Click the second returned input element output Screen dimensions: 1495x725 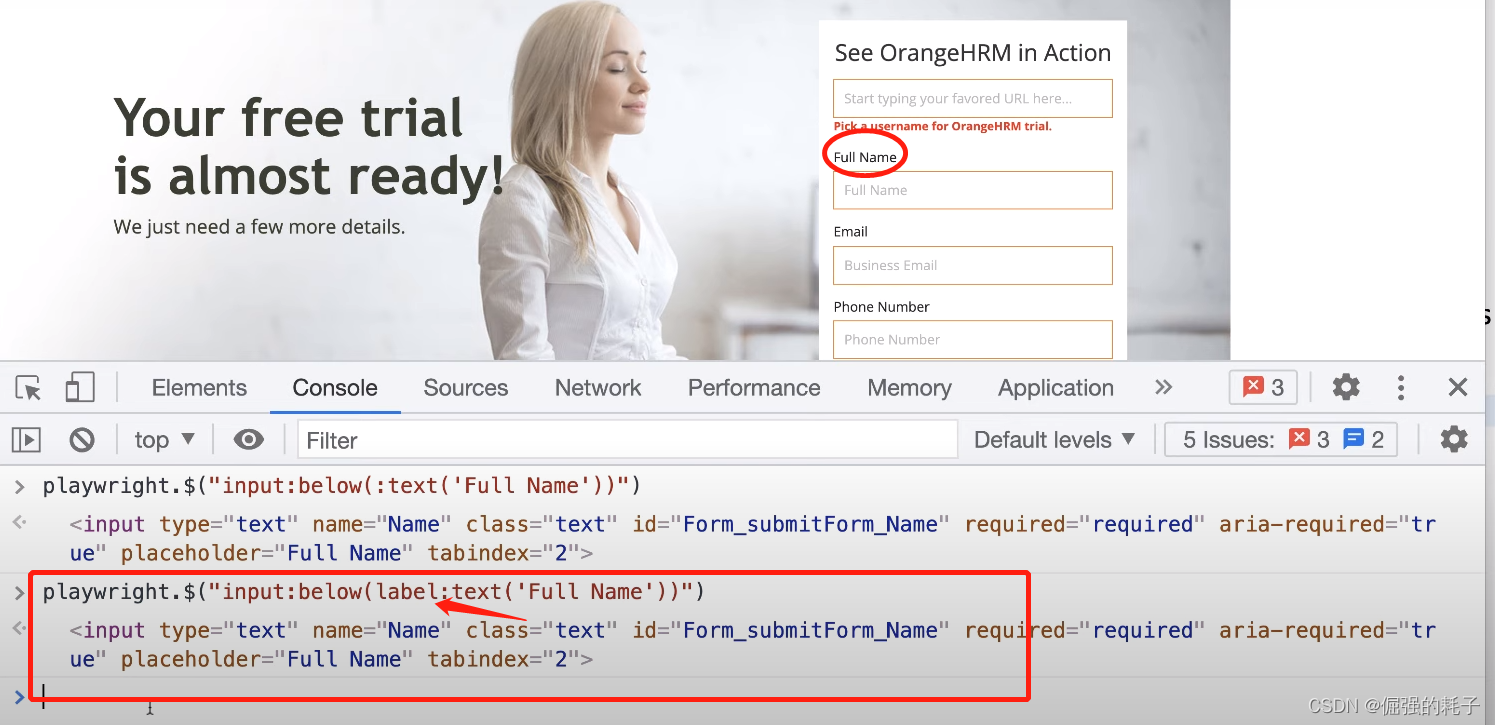(x=753, y=644)
